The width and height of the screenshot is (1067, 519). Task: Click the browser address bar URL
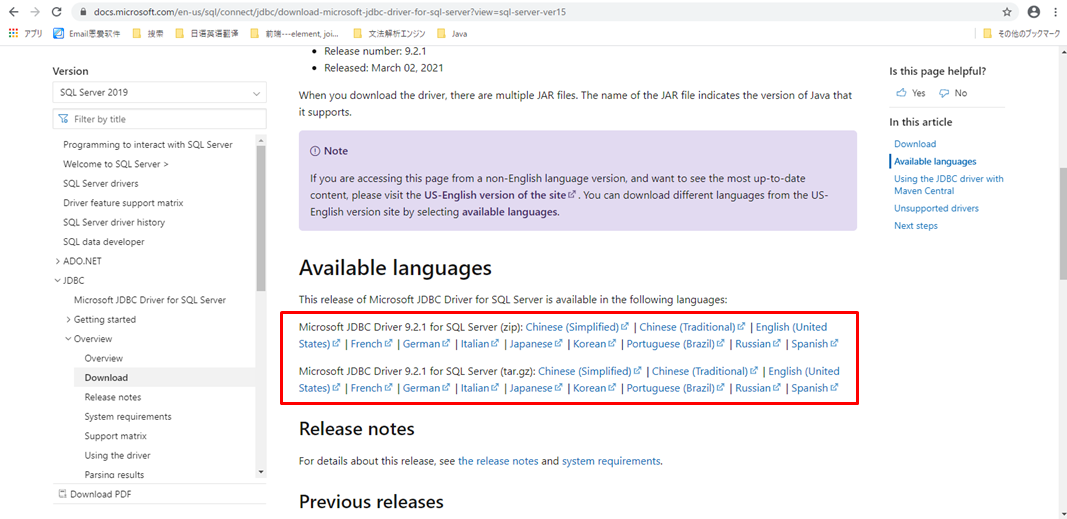[x=329, y=12]
